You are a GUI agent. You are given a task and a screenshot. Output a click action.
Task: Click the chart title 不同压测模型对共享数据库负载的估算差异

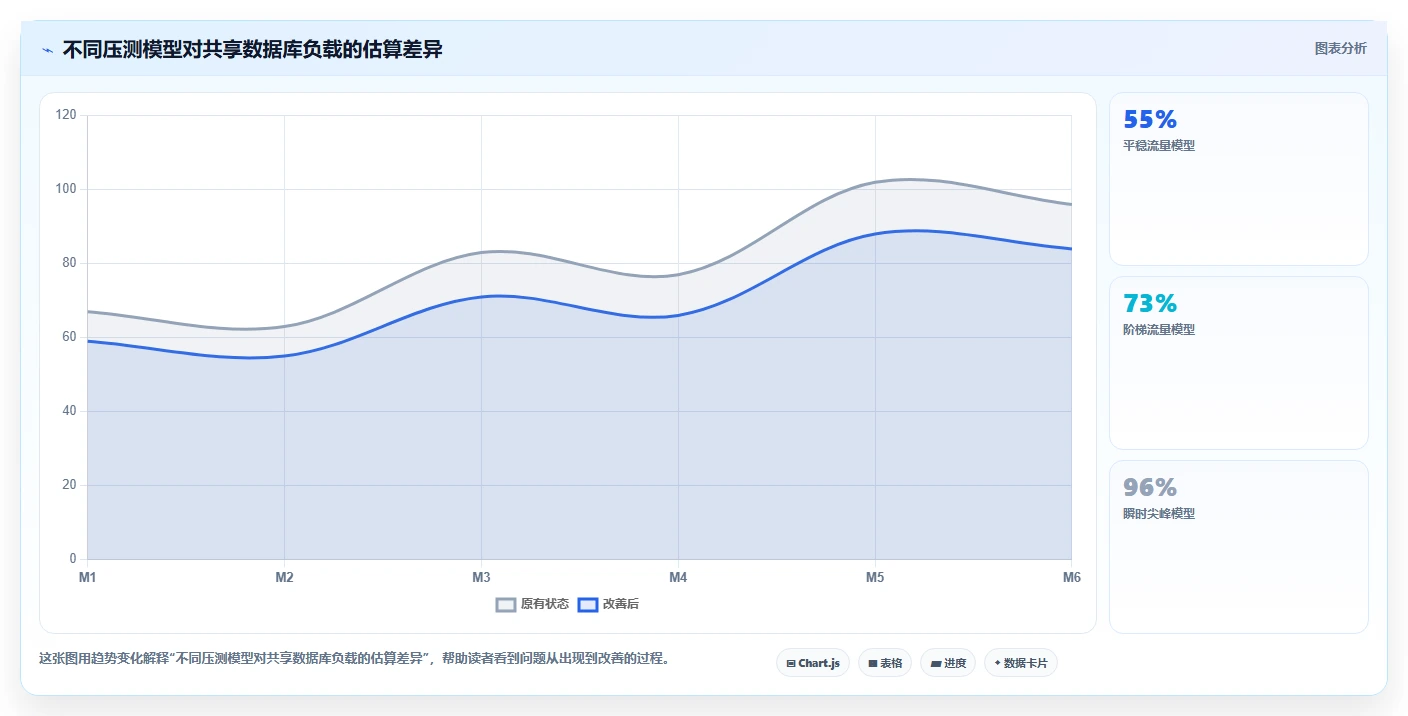252,50
